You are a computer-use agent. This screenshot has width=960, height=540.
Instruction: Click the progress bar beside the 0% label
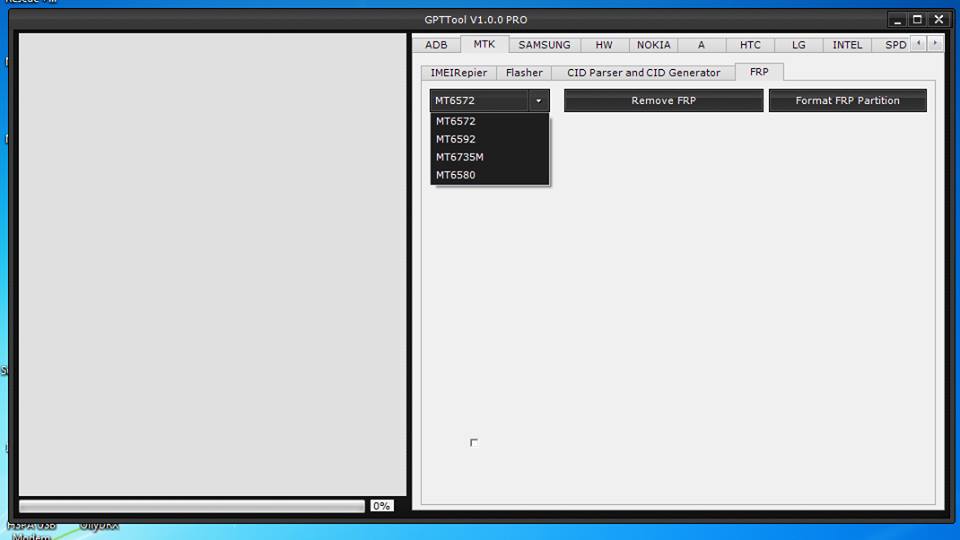click(x=192, y=506)
